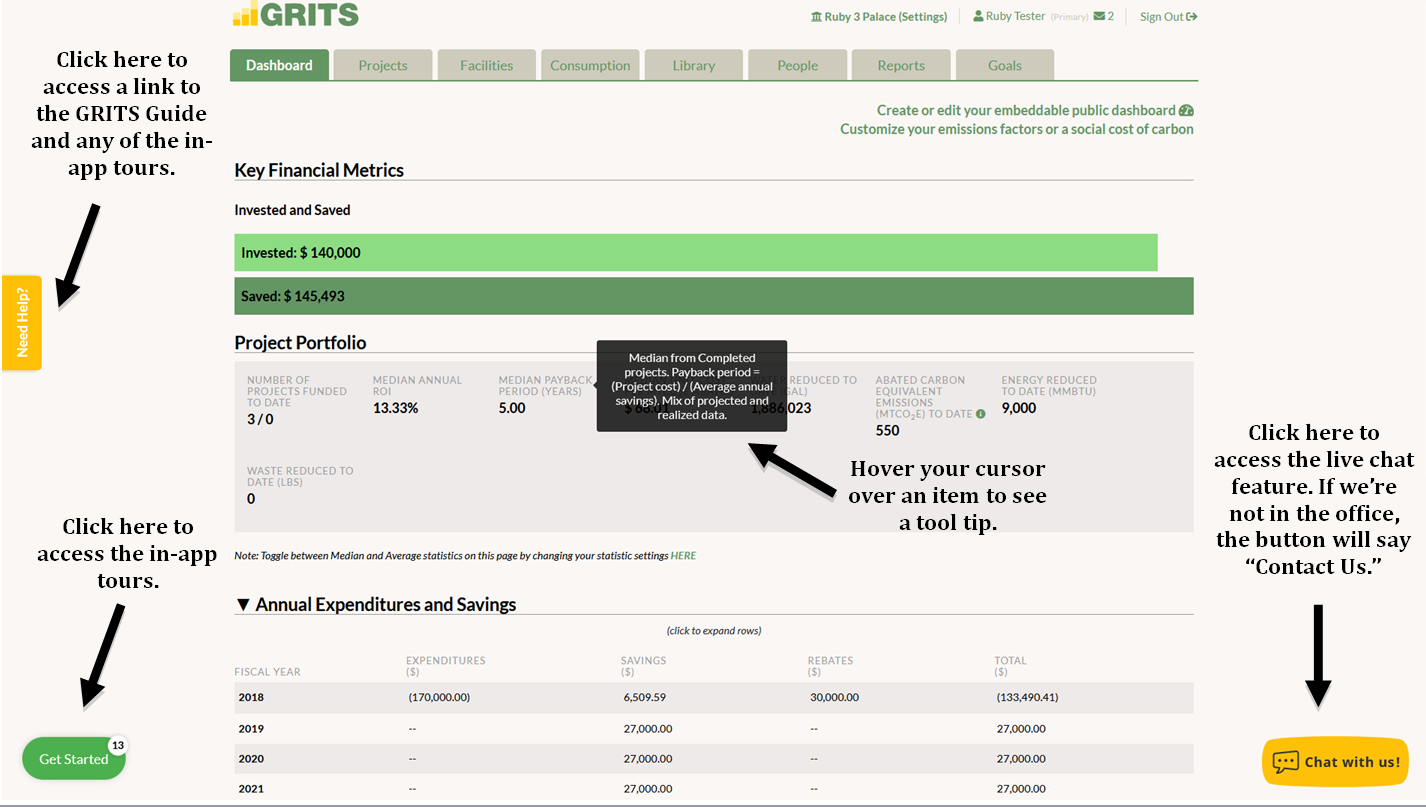Click the 2018 savings cell 6,509.59

click(x=644, y=698)
